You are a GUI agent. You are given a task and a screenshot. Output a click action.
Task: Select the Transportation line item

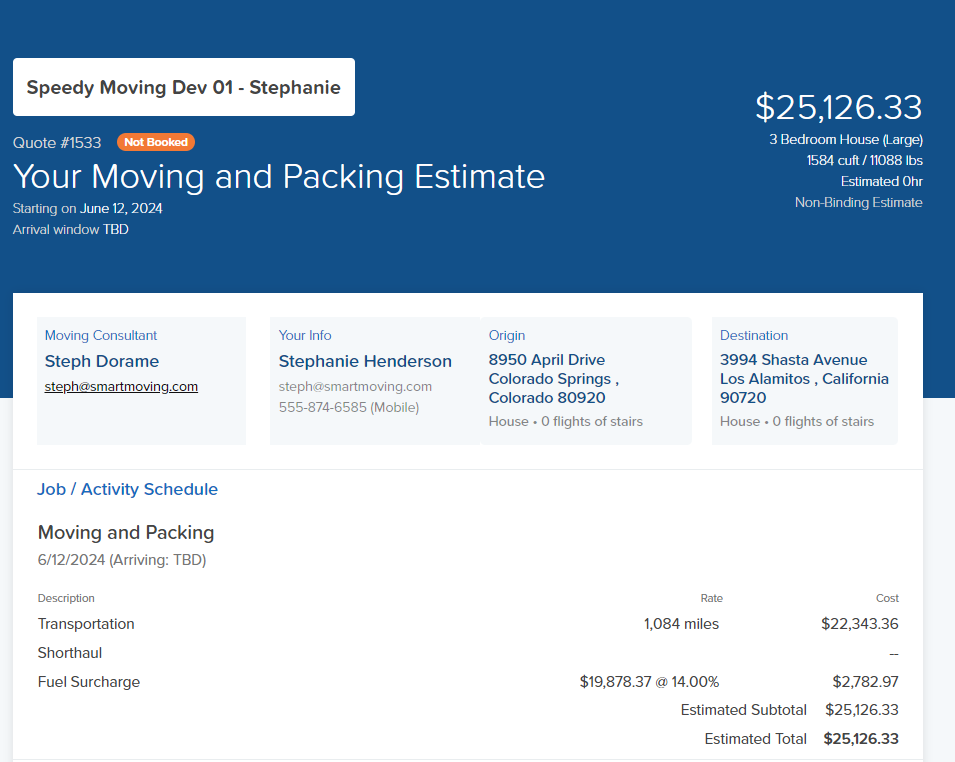coord(86,623)
